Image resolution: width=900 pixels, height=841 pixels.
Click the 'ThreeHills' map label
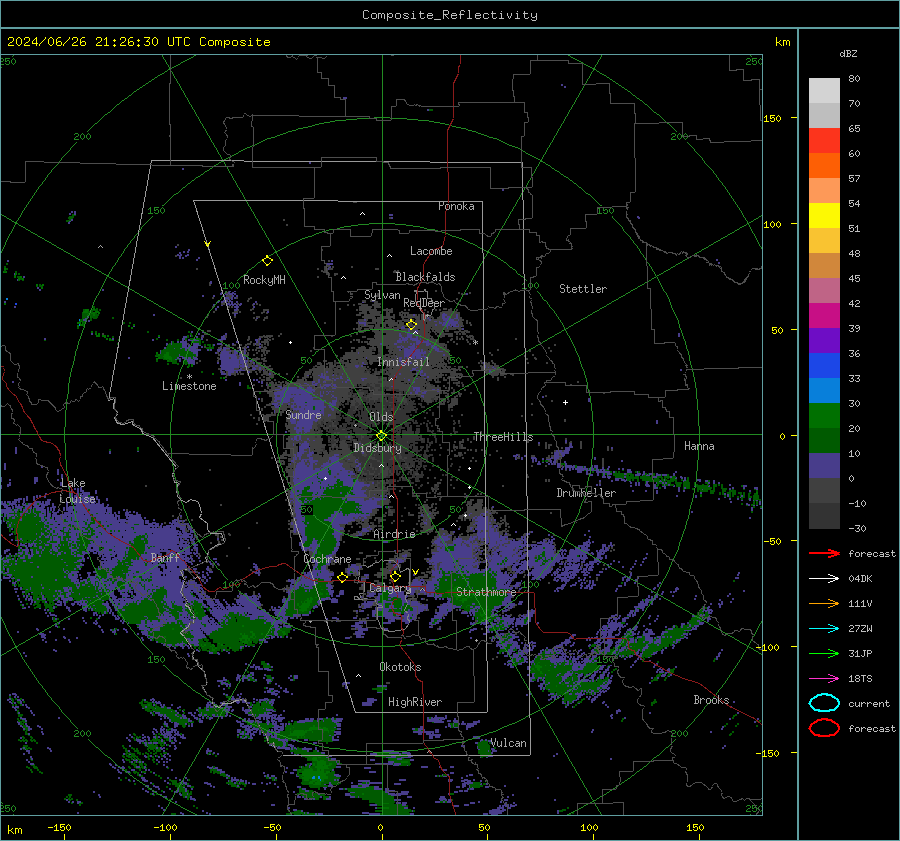tap(503, 437)
